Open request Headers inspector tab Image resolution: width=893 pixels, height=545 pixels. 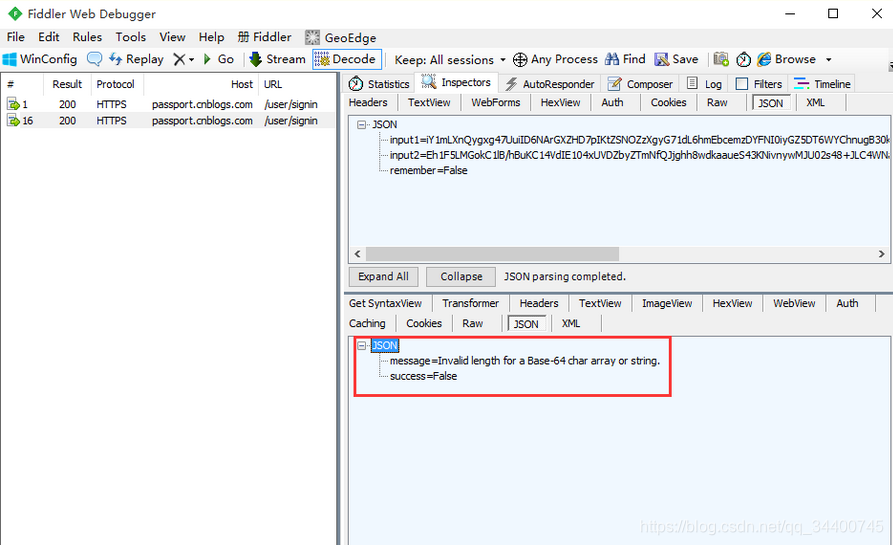[368, 103]
